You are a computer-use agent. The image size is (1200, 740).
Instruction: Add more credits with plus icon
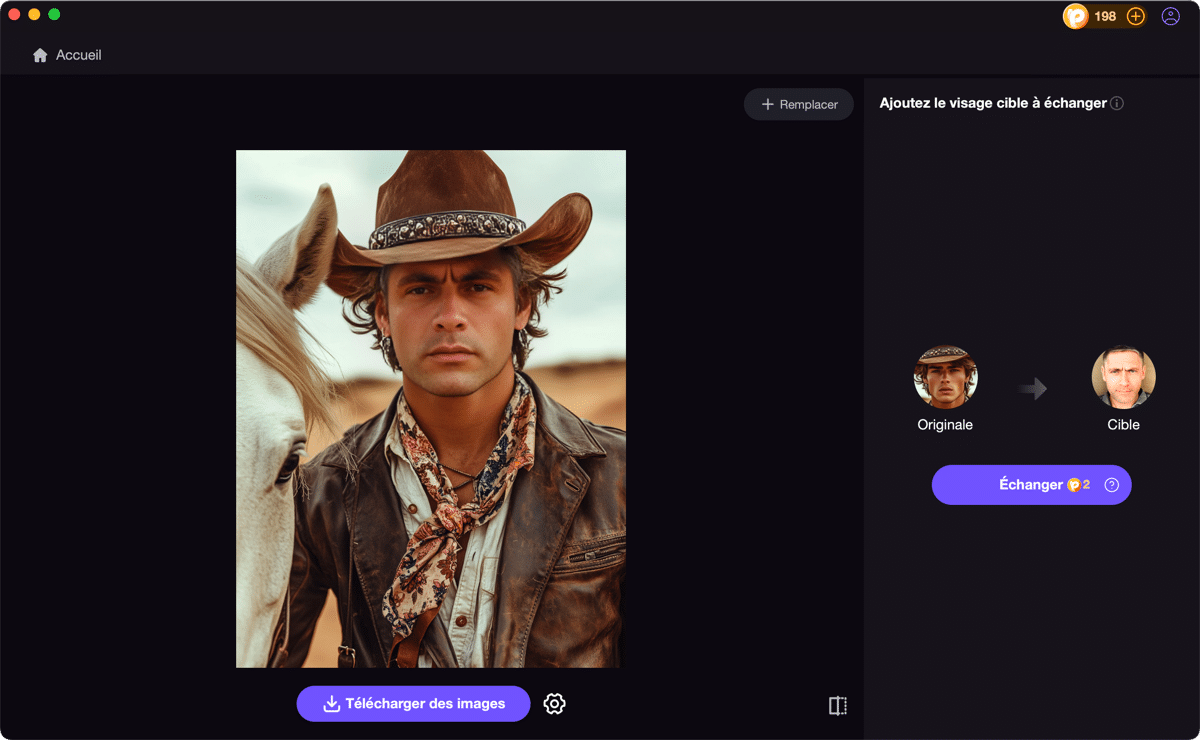click(x=1135, y=16)
